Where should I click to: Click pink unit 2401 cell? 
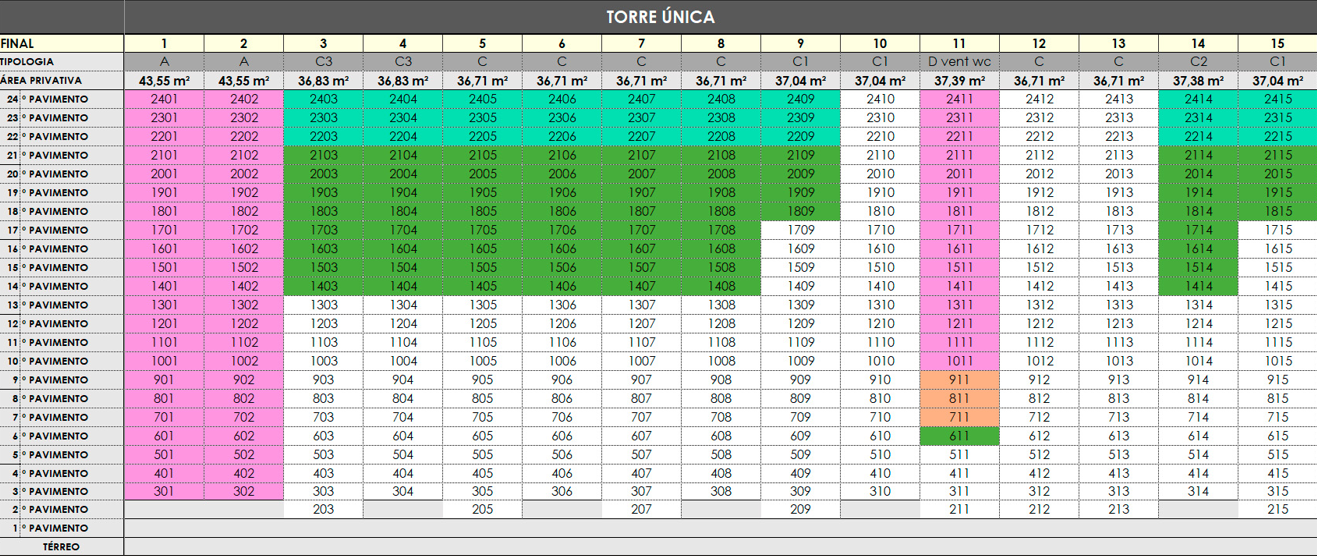coord(164,99)
